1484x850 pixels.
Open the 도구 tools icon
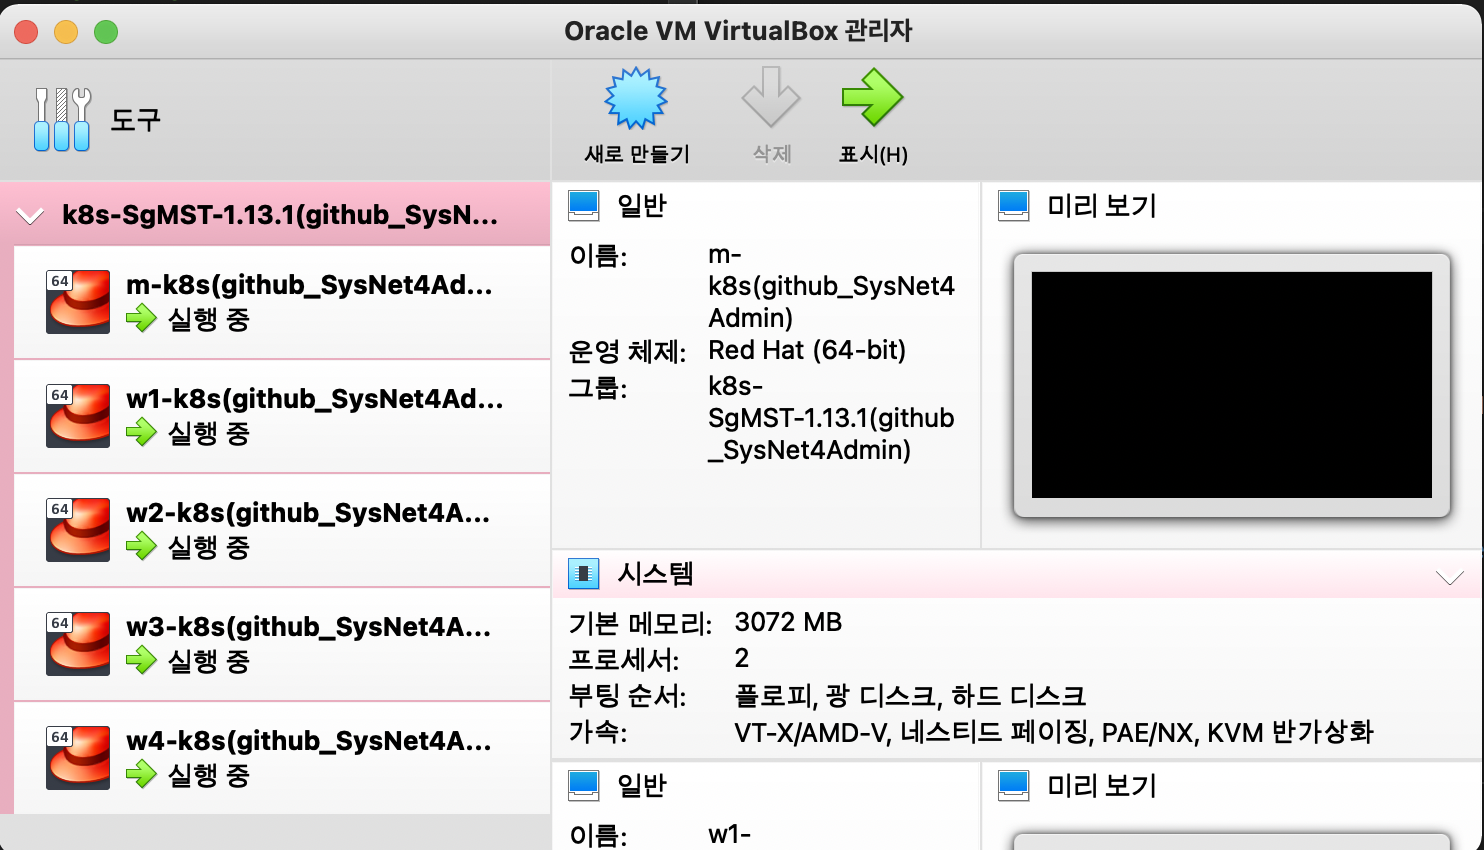point(62,120)
